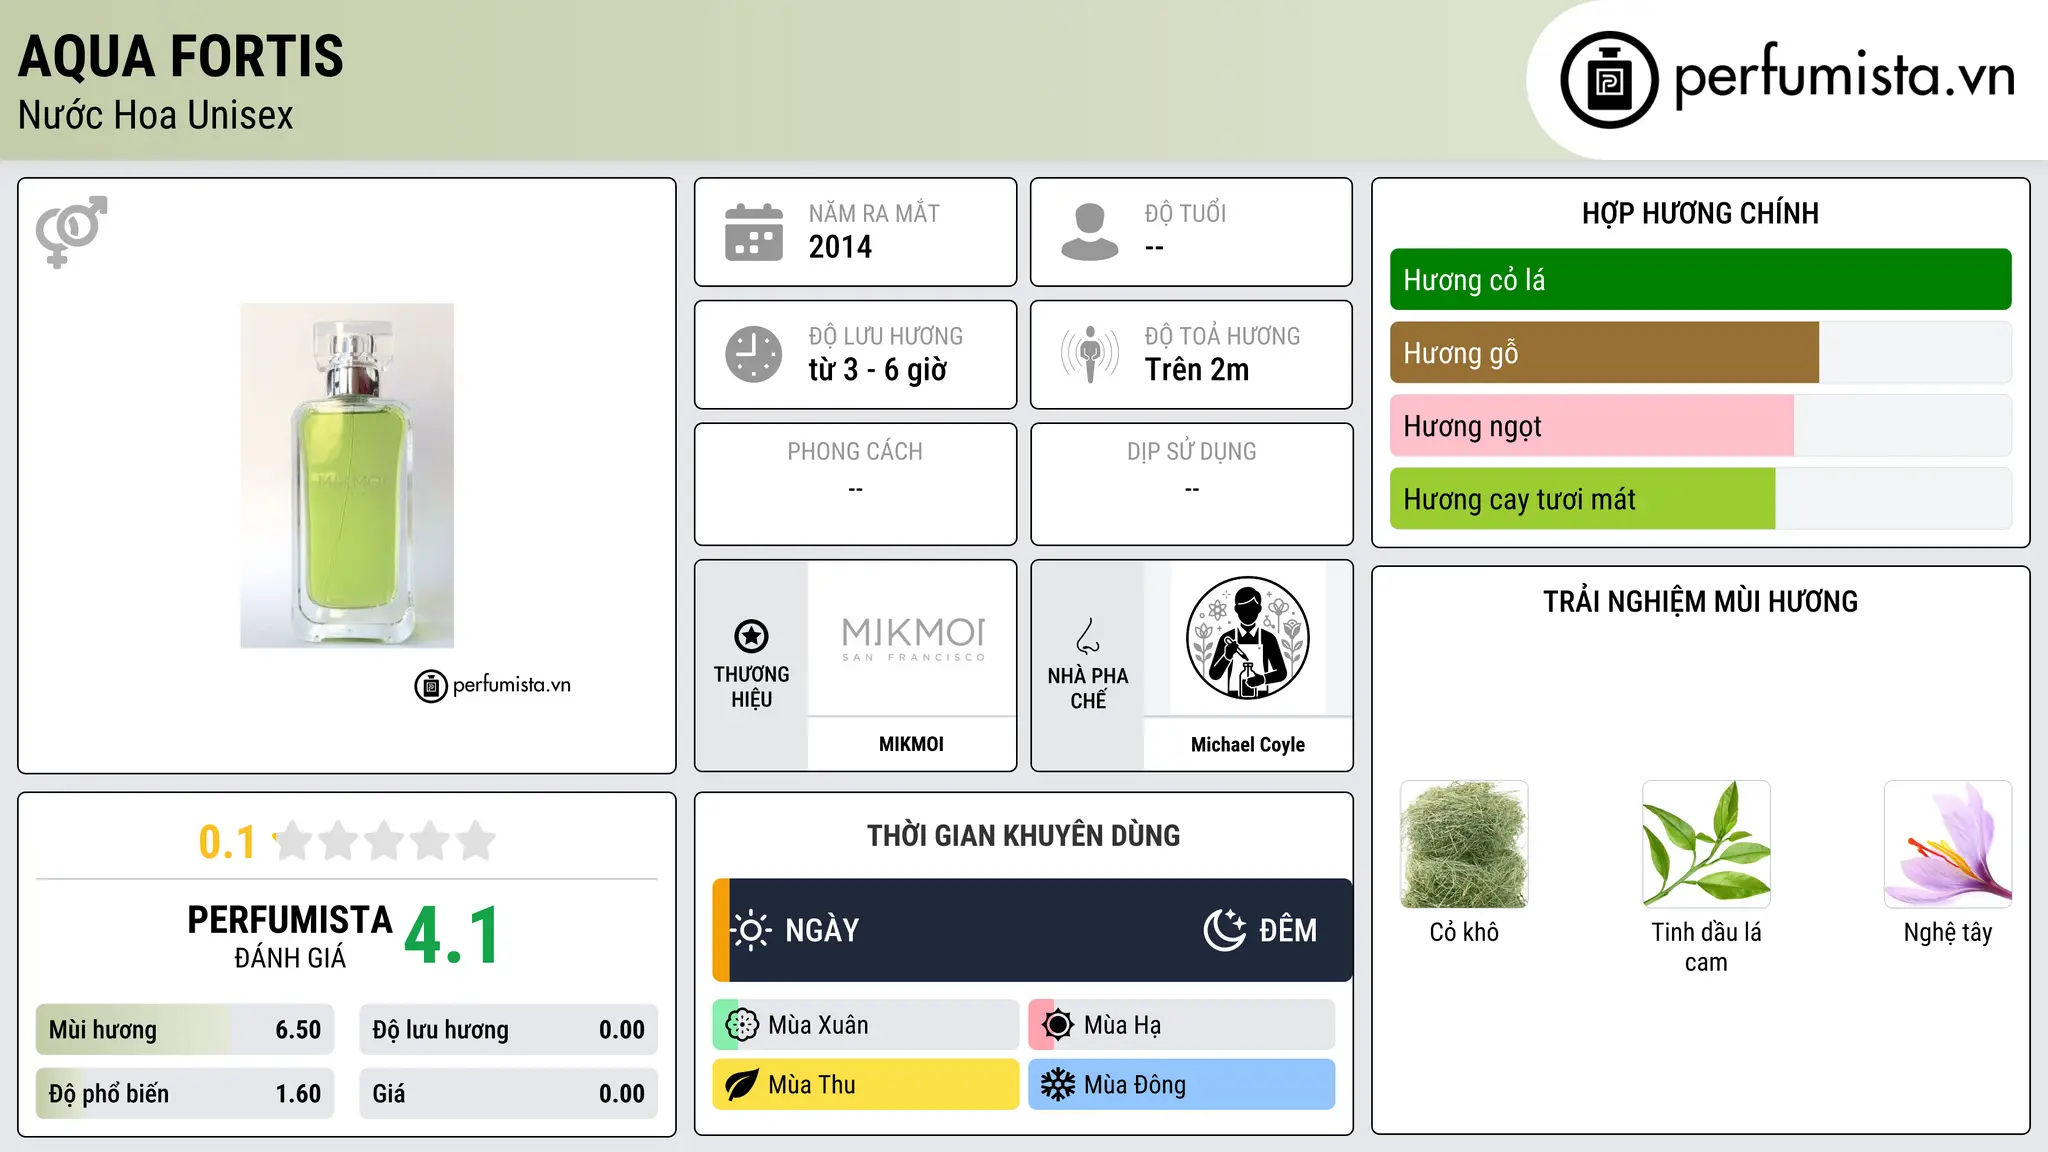Click the 'Cỏ khô' note caption
The width and height of the screenshot is (2048, 1152).
click(x=1464, y=932)
